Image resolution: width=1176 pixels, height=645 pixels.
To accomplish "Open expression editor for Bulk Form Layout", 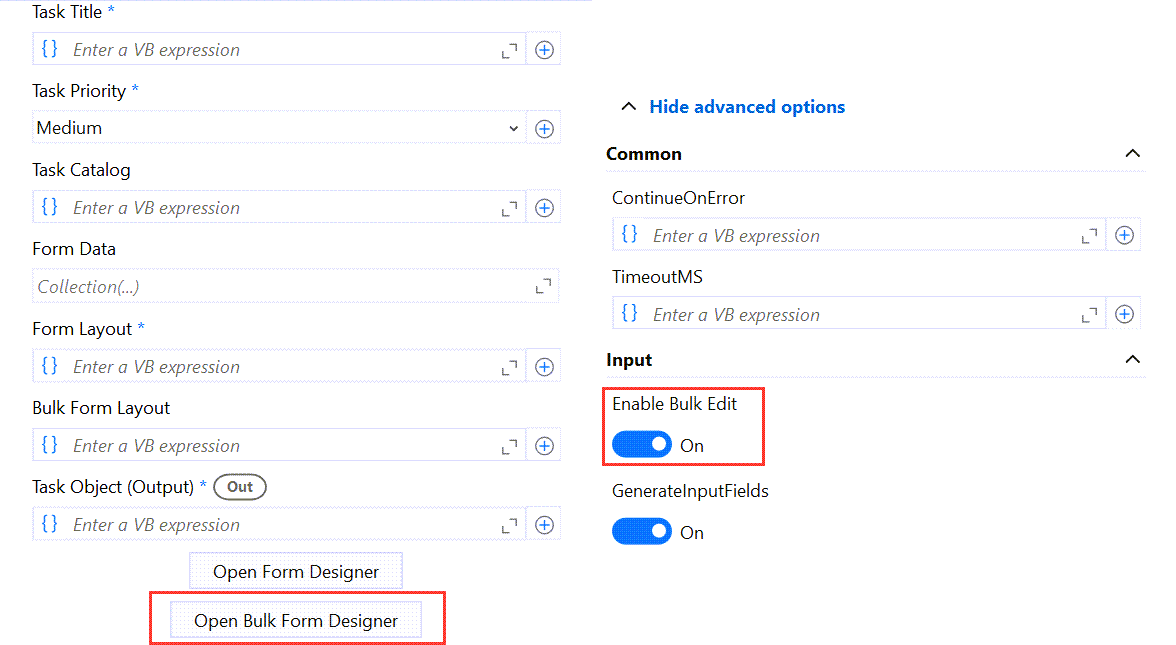I will [x=510, y=446].
